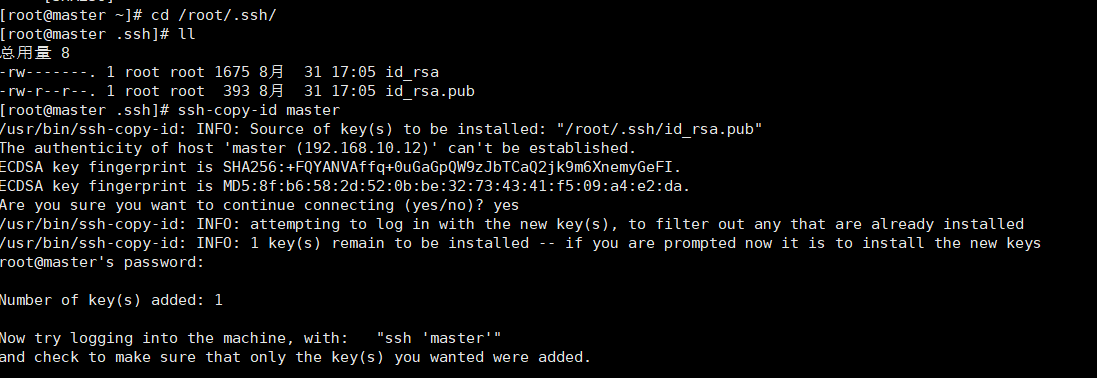Click the 'attempting to log in' INFO line

click(512, 224)
